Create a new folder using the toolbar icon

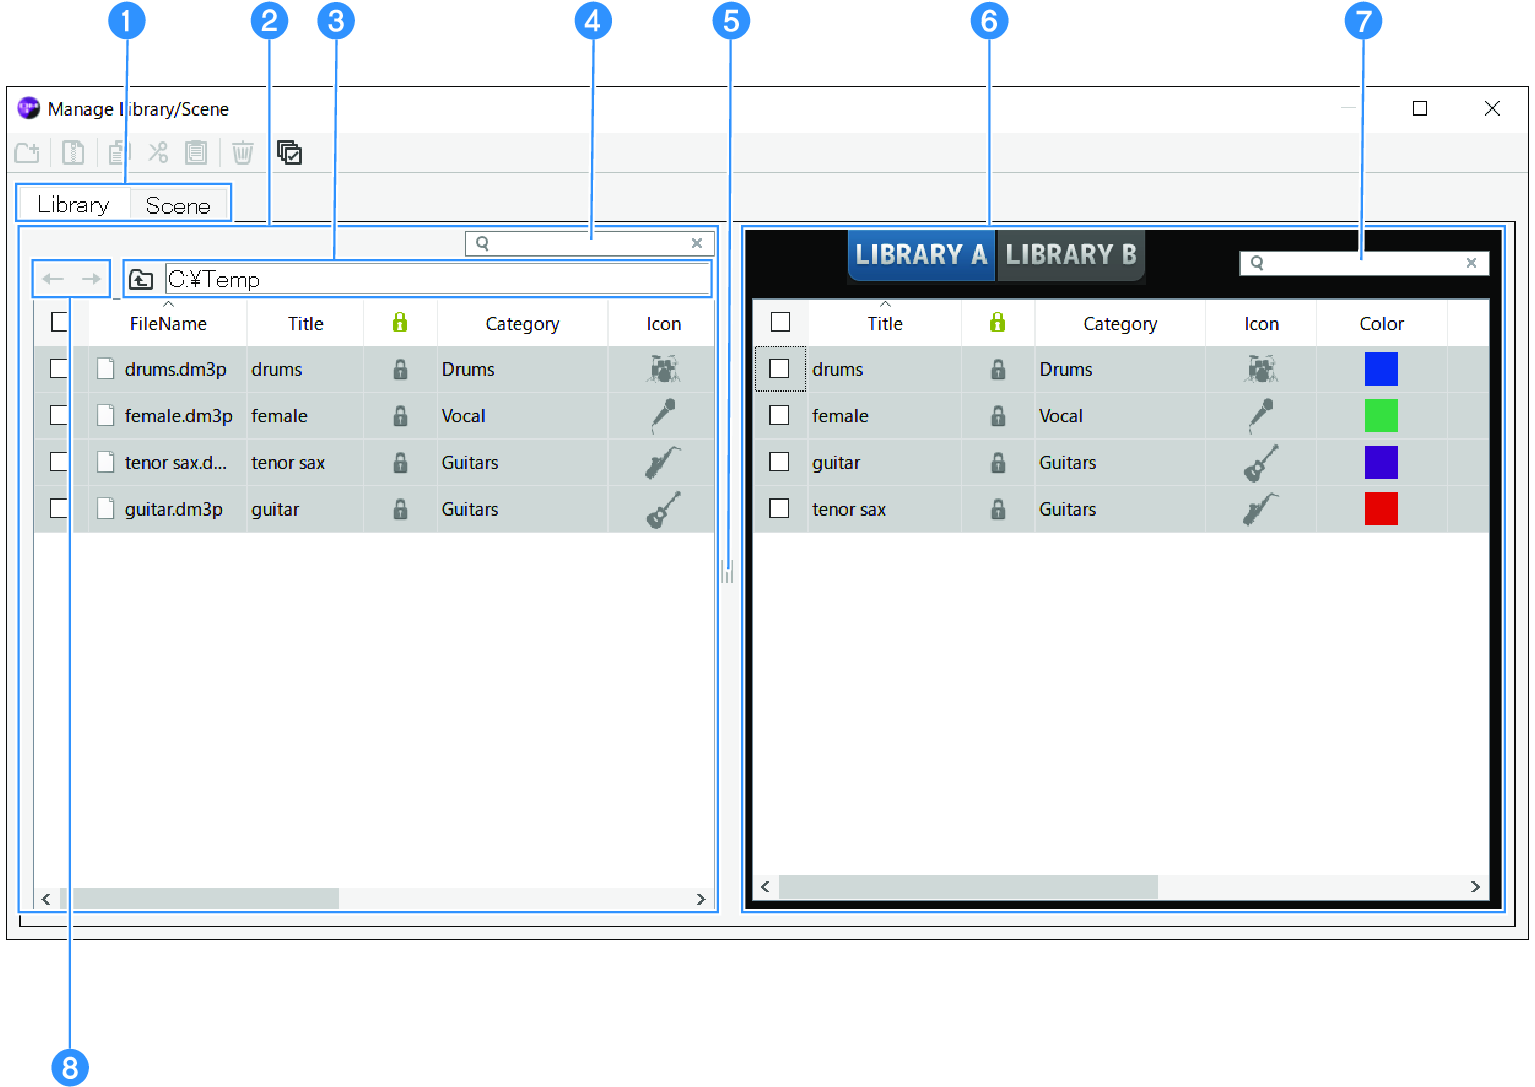coord(27,152)
